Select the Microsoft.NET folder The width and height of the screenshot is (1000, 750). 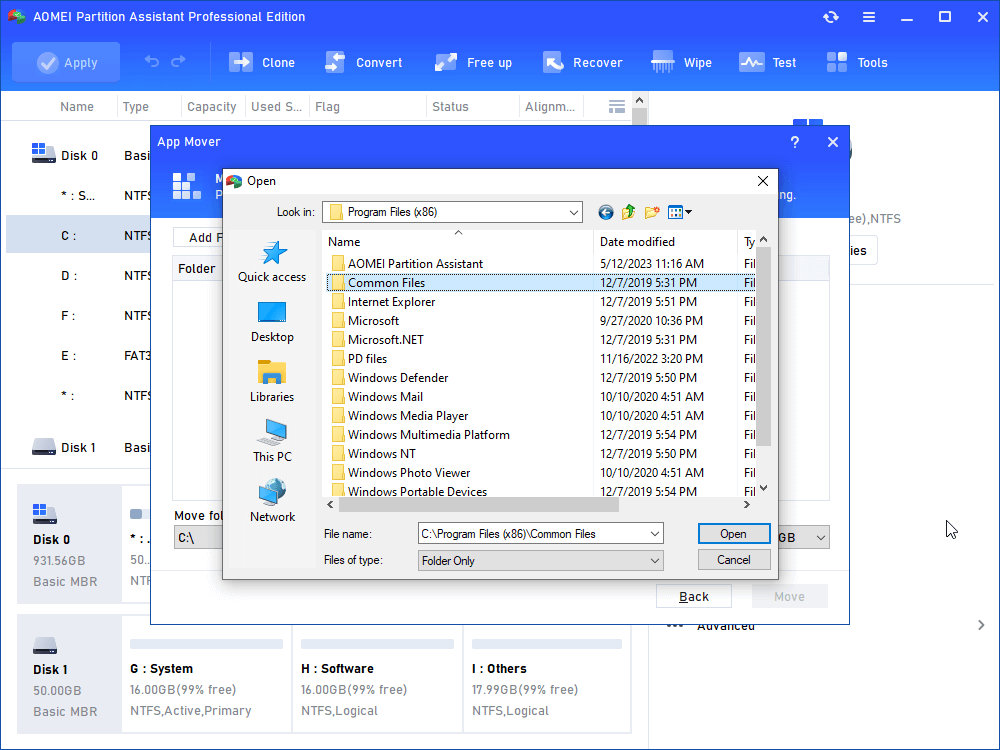point(377,340)
